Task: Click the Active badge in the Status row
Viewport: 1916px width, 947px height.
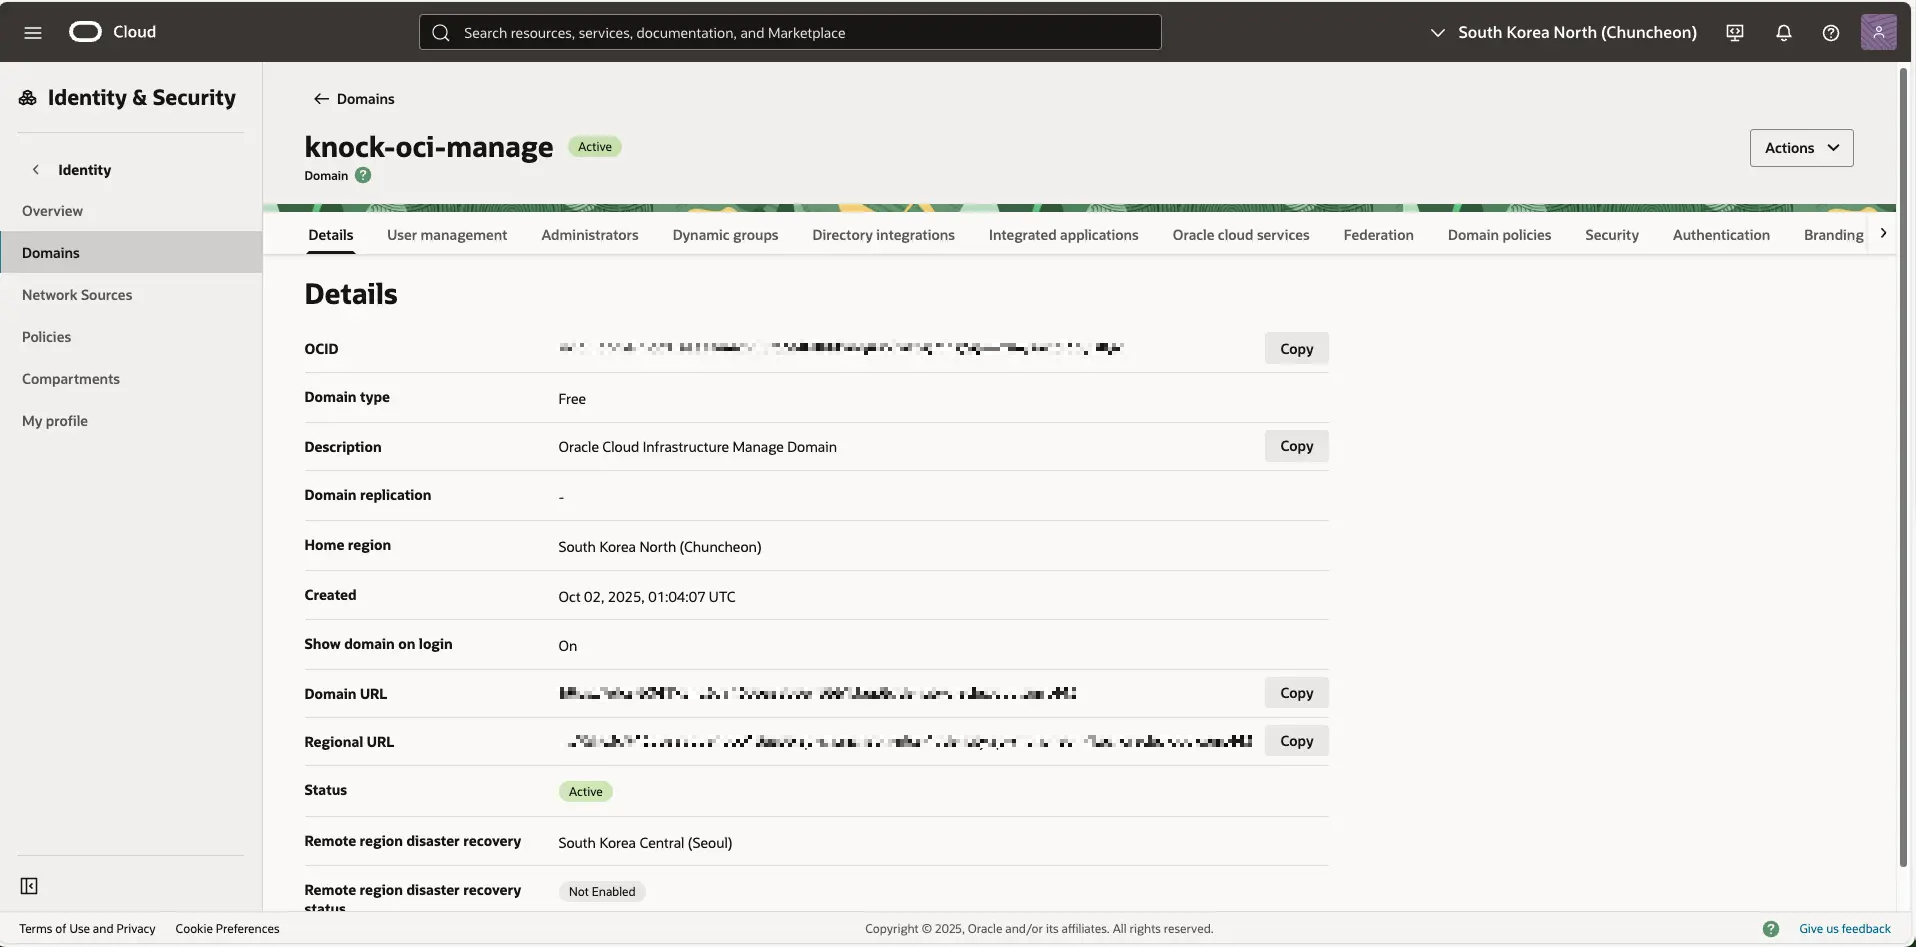Action: tap(585, 792)
